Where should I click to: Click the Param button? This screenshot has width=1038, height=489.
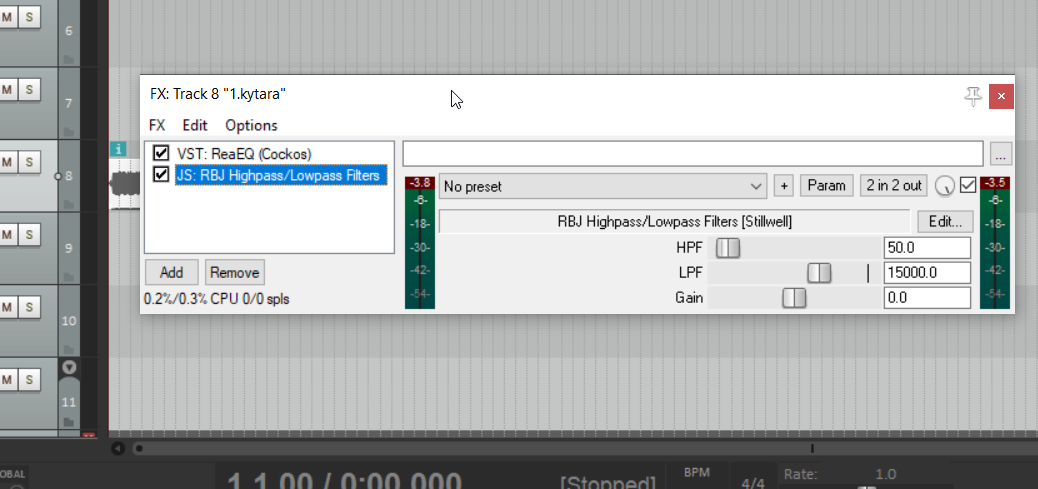click(827, 185)
